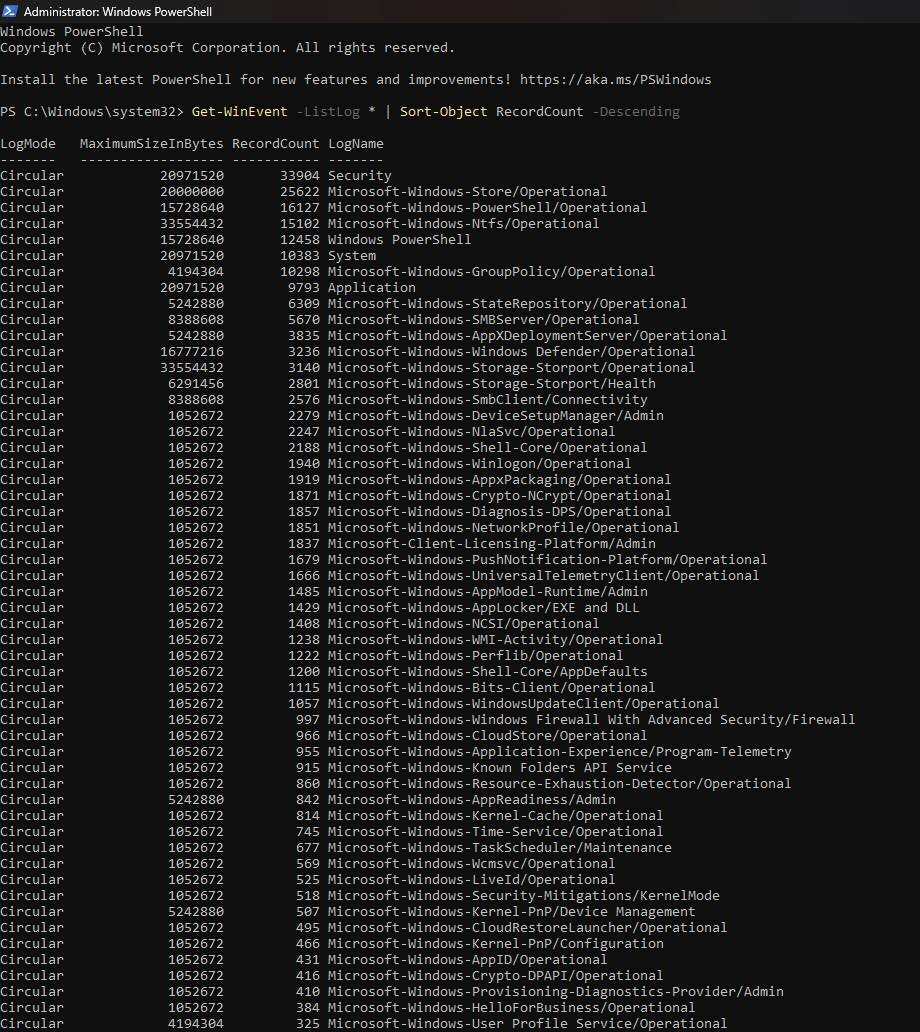Viewport: 920px width, 1032px height.
Task: Click 'Microsoft-Windows-SMBServer/Operational' entry
Action: (x=483, y=320)
